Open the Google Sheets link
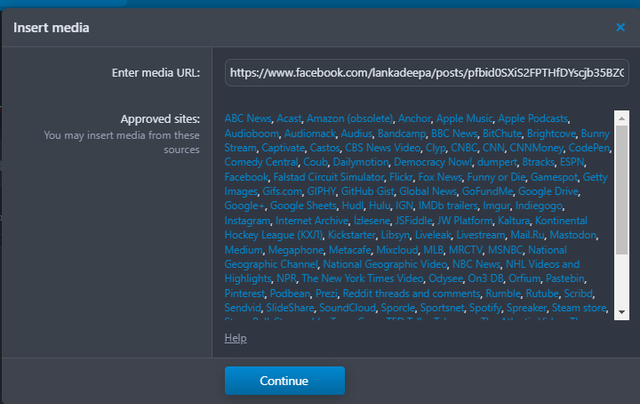 [x=303, y=206]
